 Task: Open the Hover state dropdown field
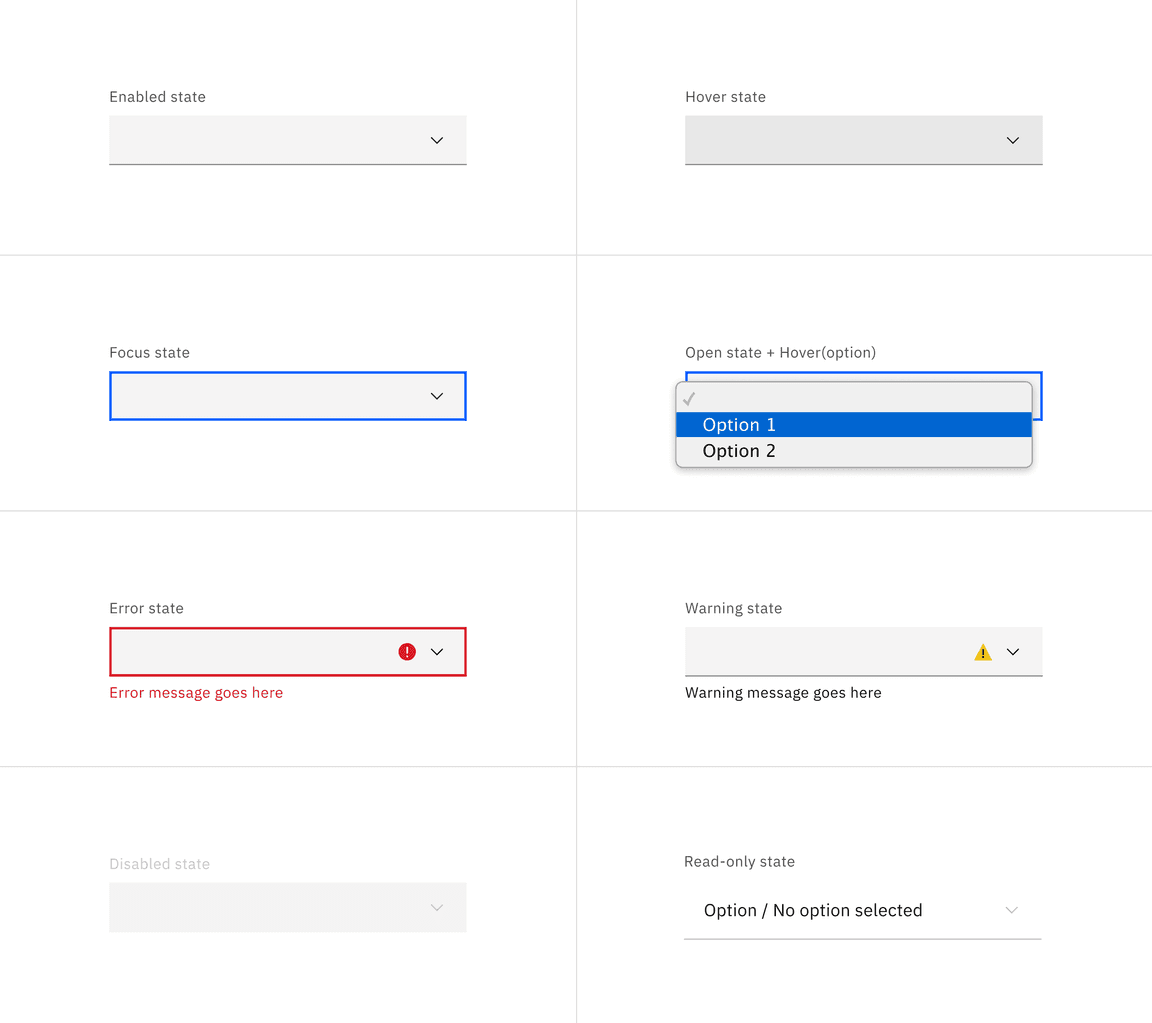850,140
